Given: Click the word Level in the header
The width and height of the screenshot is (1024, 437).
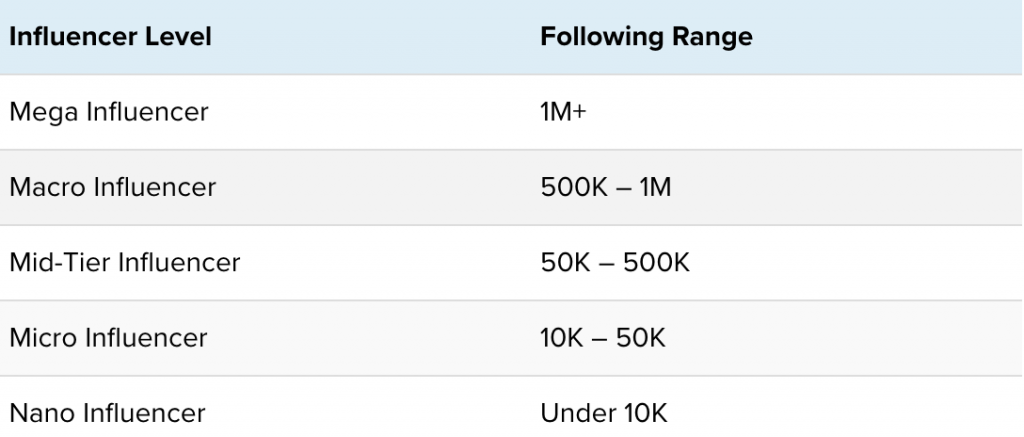Looking at the screenshot, I should tap(180, 37).
